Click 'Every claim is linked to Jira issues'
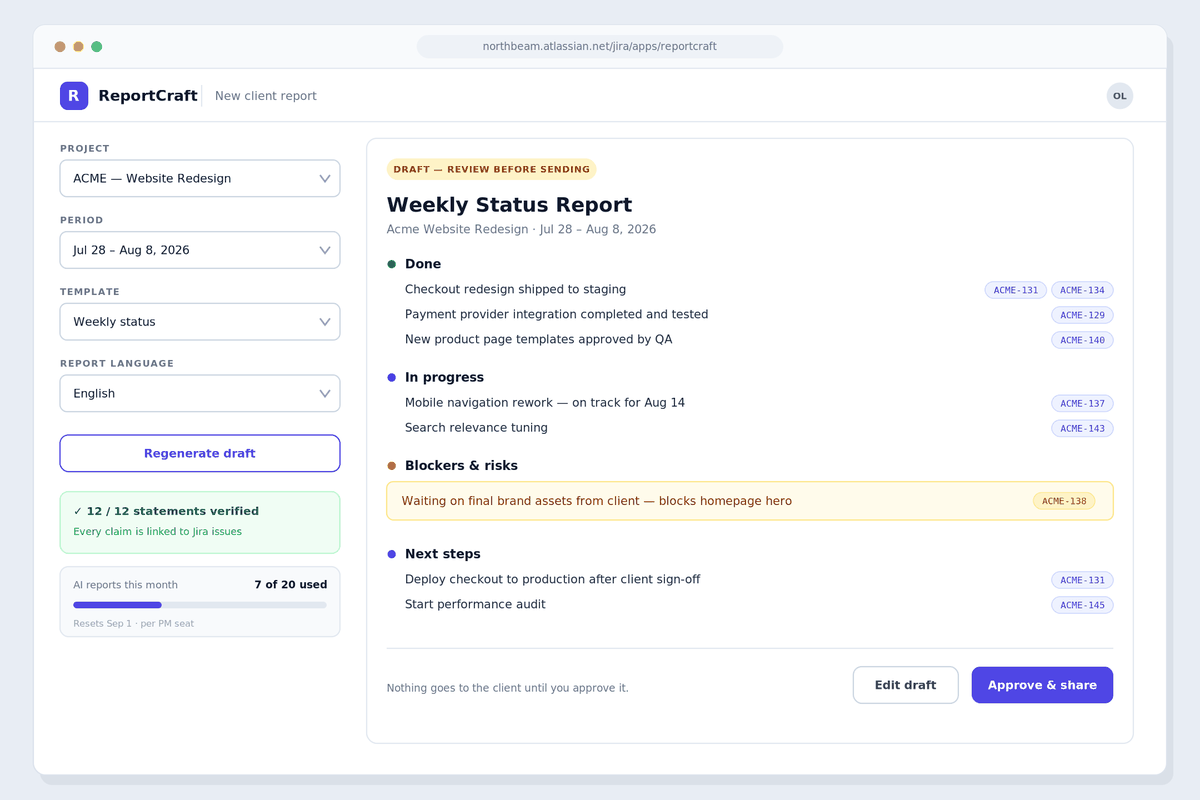Viewport: 1200px width, 800px height. tap(157, 531)
